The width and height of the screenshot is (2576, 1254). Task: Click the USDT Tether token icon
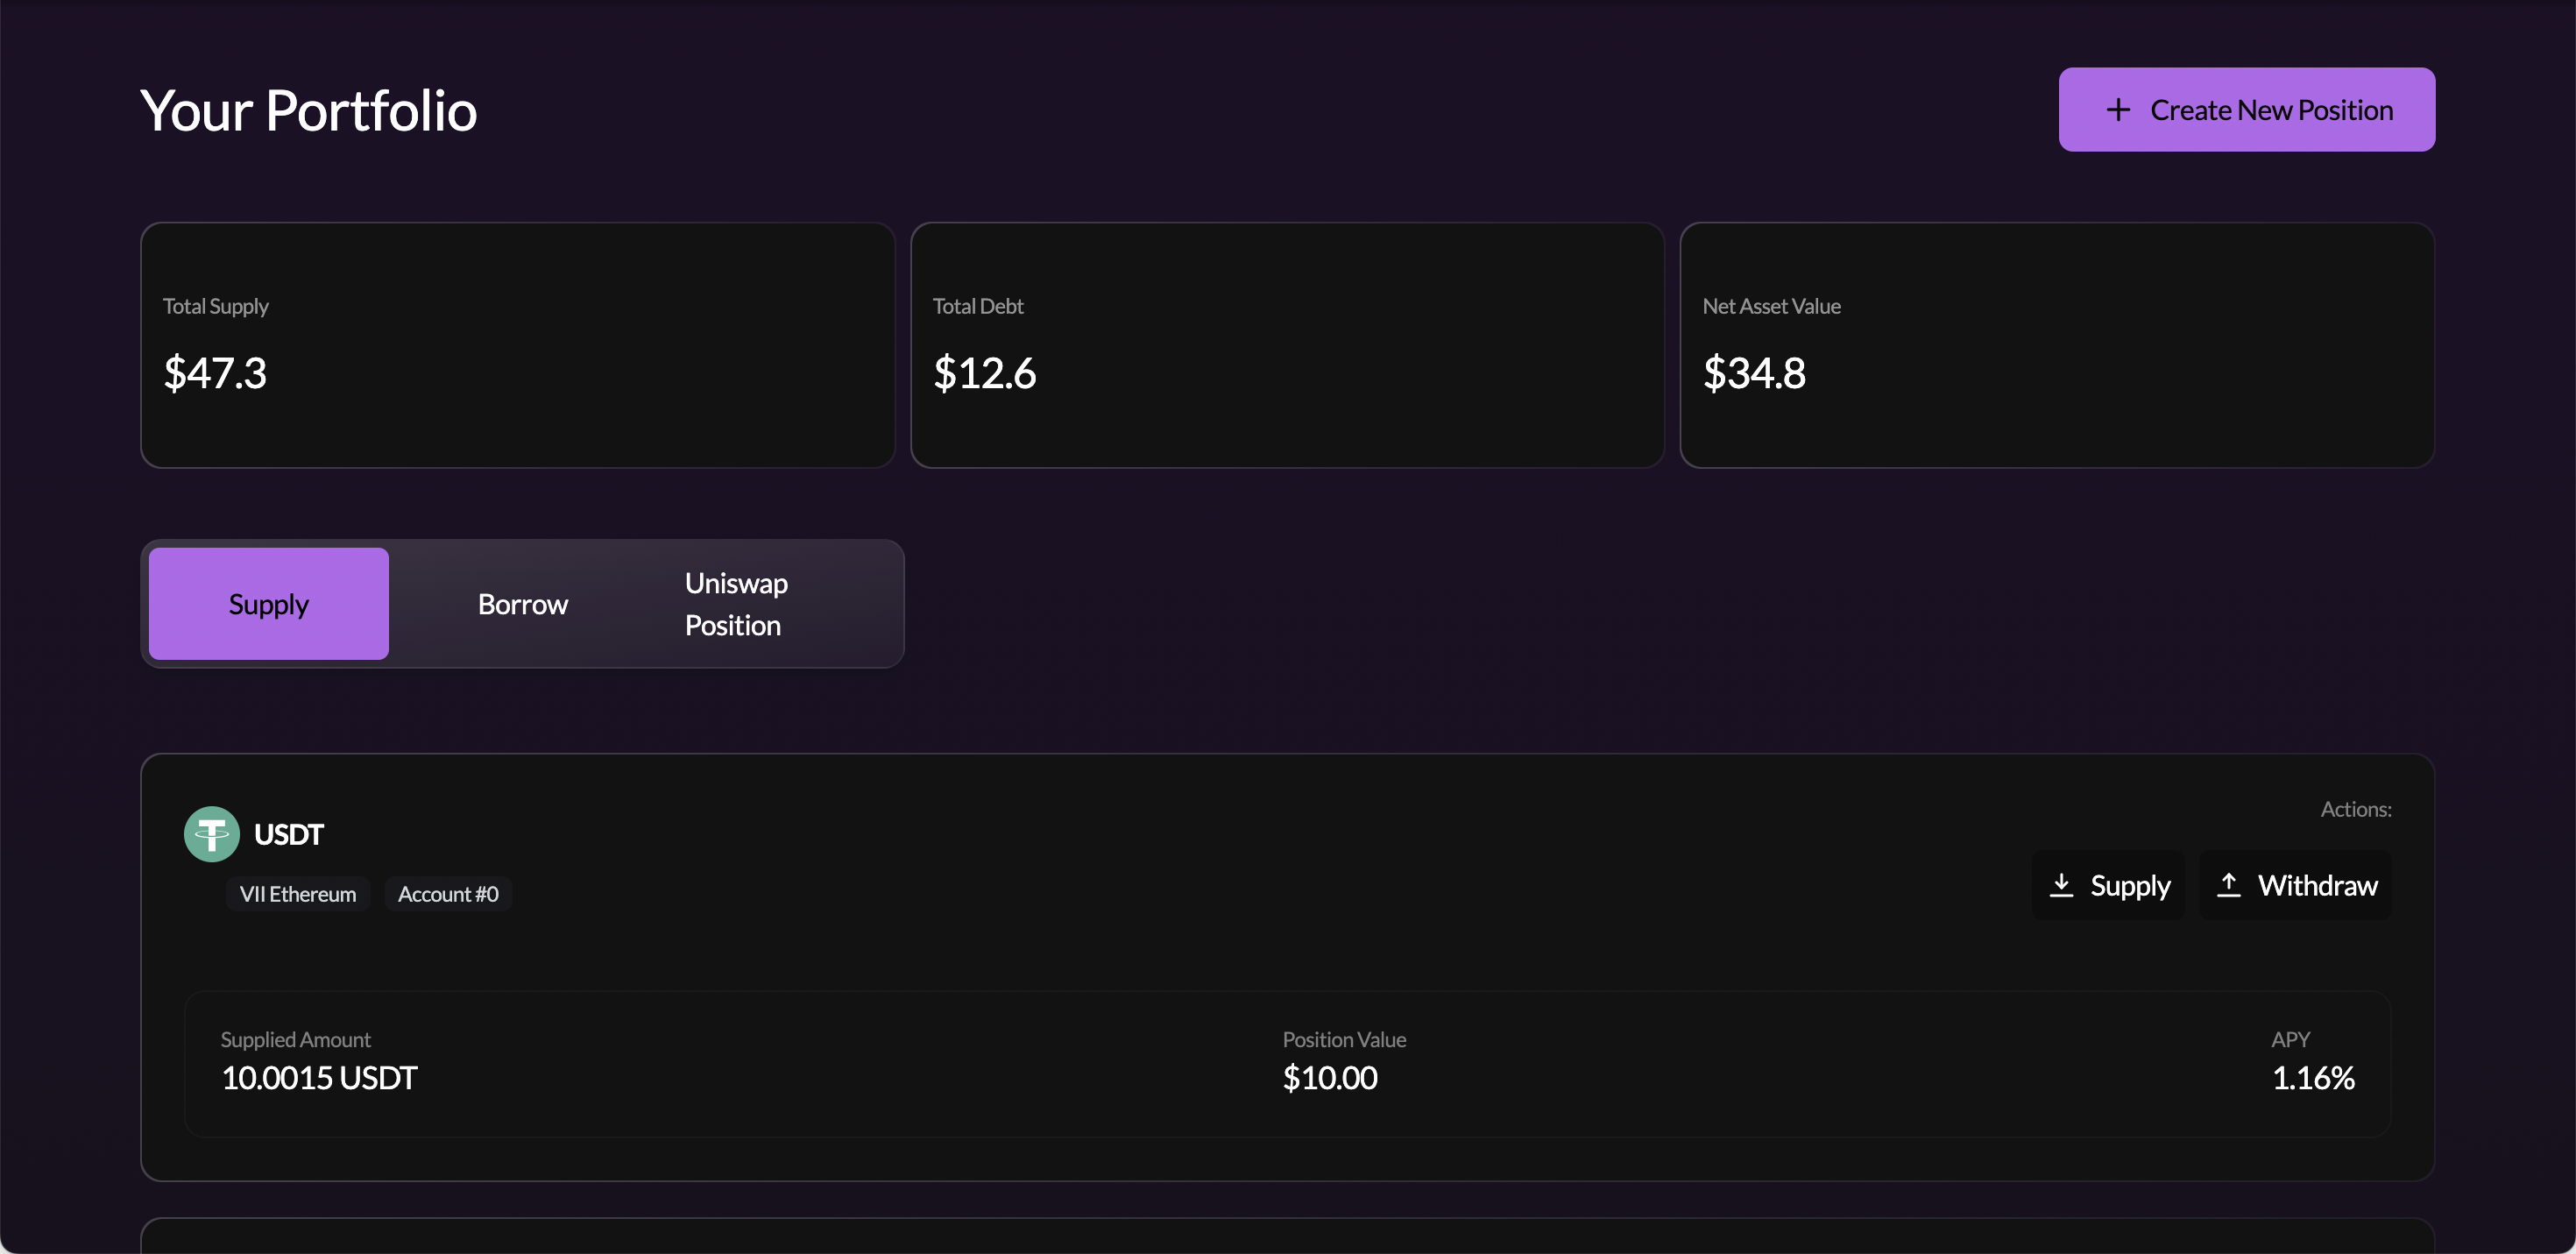point(212,833)
